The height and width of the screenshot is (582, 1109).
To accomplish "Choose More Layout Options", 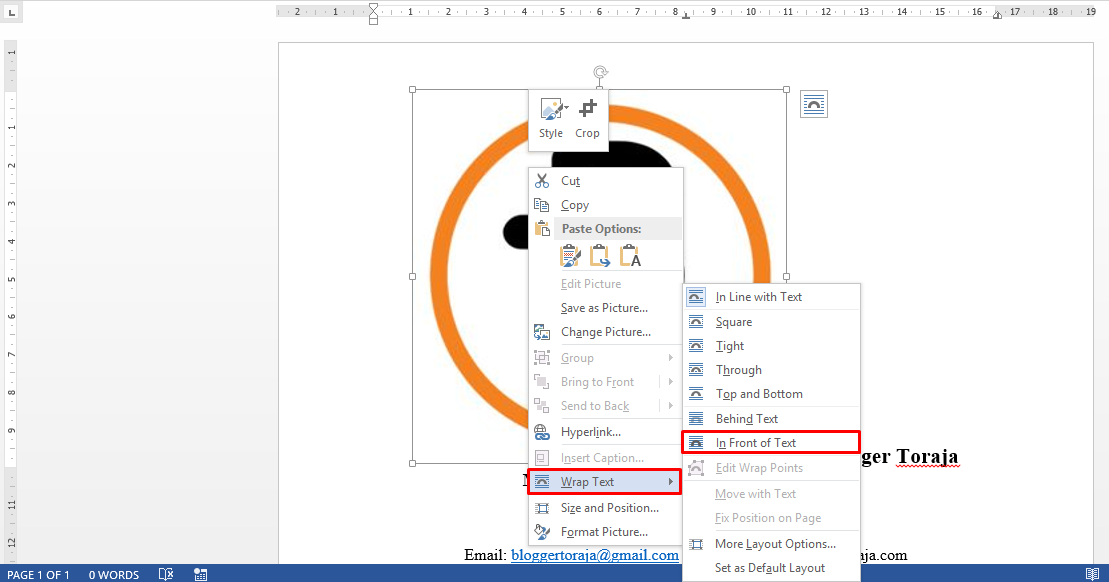I will click(772, 544).
